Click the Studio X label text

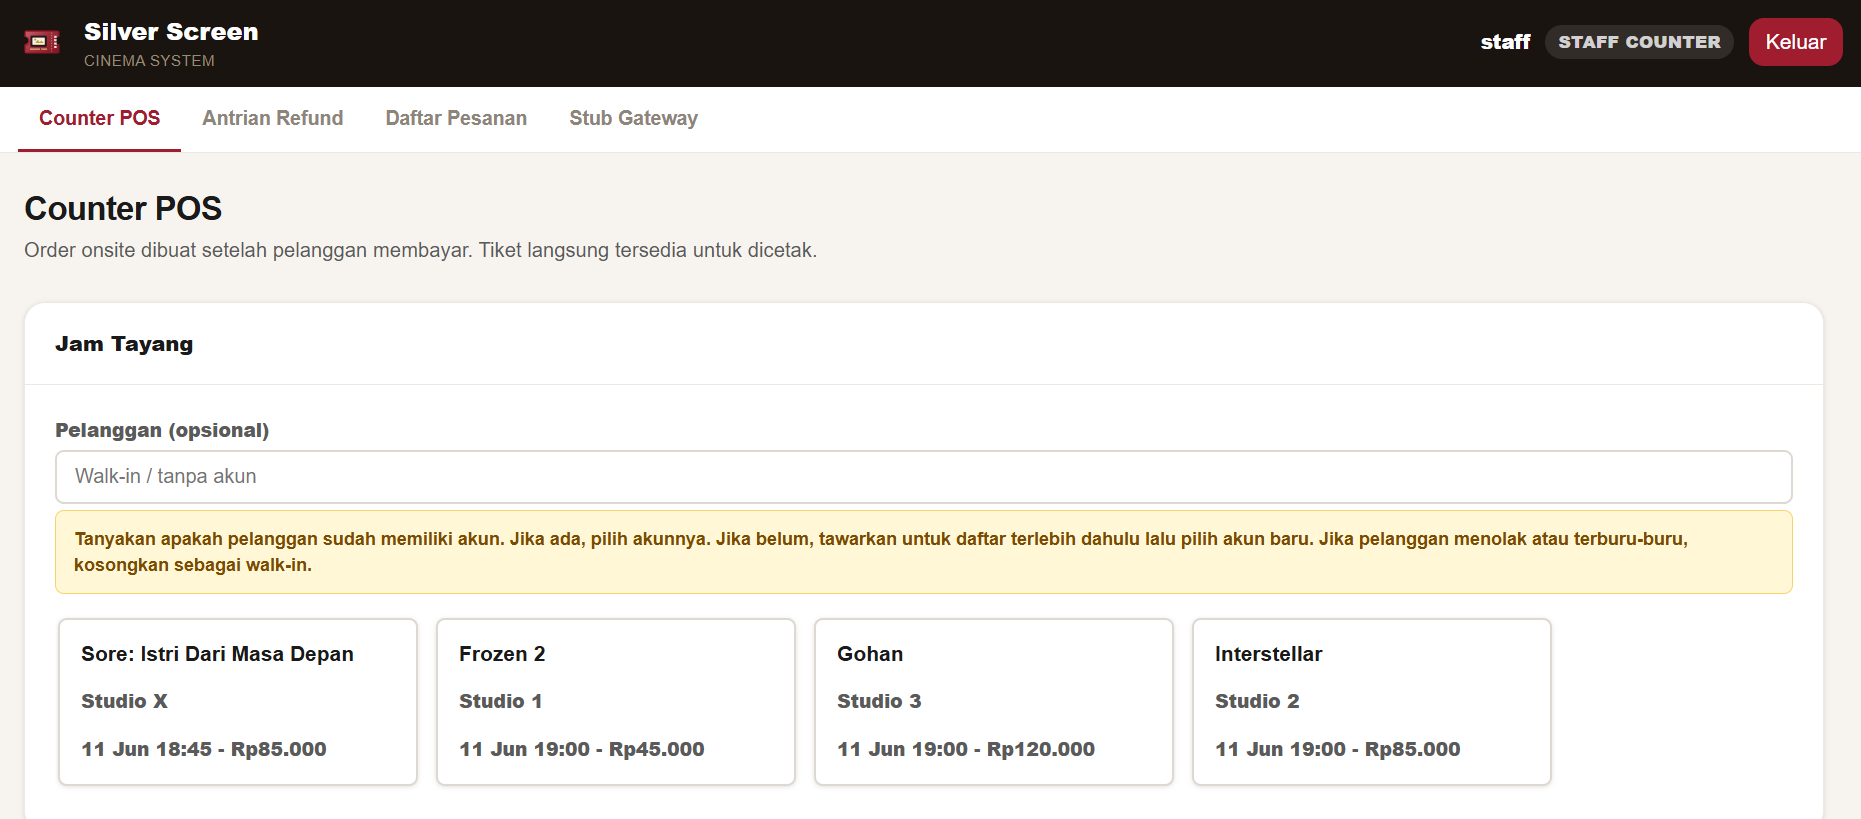tap(124, 701)
